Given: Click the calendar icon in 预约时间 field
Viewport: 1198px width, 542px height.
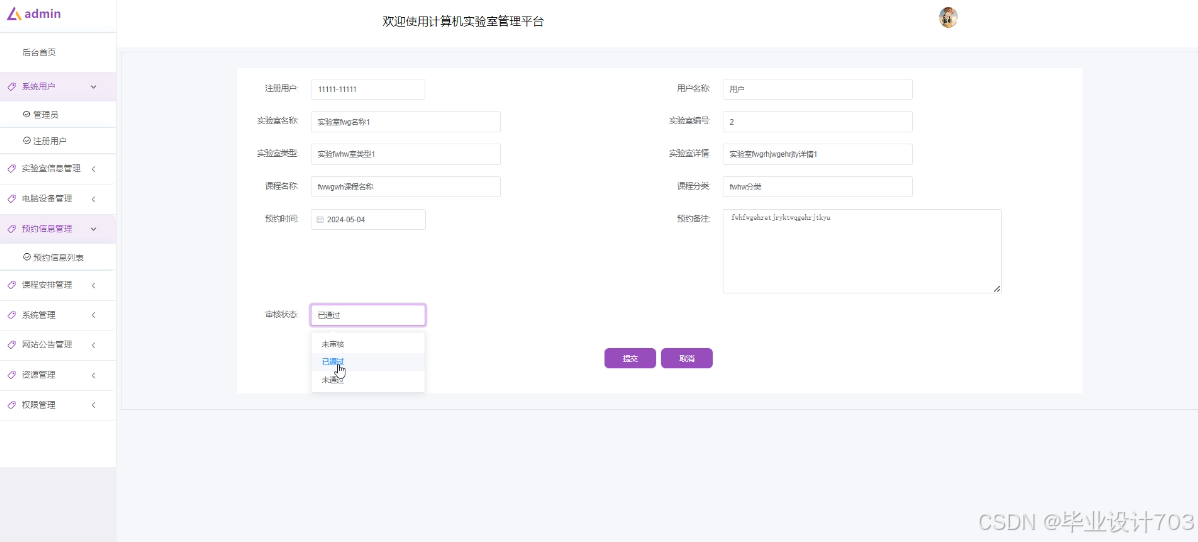Looking at the screenshot, I should pyautogui.click(x=320, y=219).
